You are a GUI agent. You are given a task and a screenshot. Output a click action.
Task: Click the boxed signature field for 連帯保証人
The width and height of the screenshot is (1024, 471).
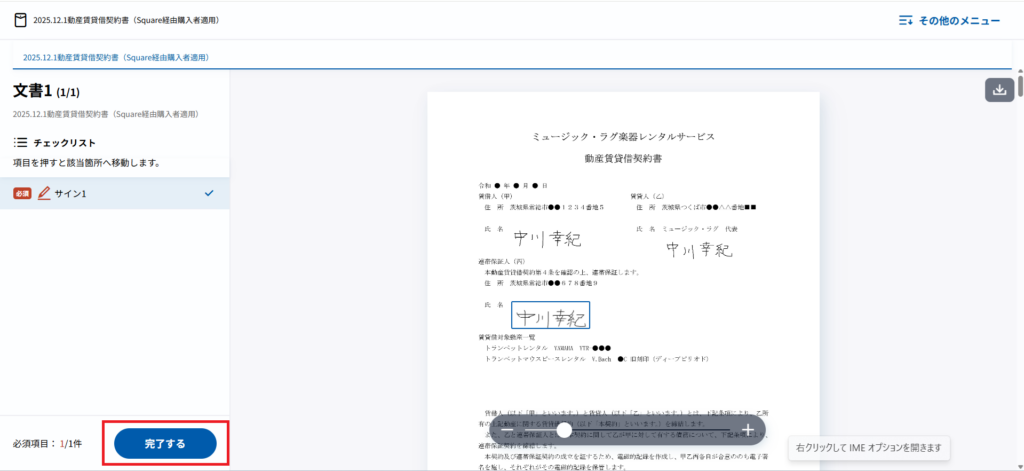coord(550,316)
